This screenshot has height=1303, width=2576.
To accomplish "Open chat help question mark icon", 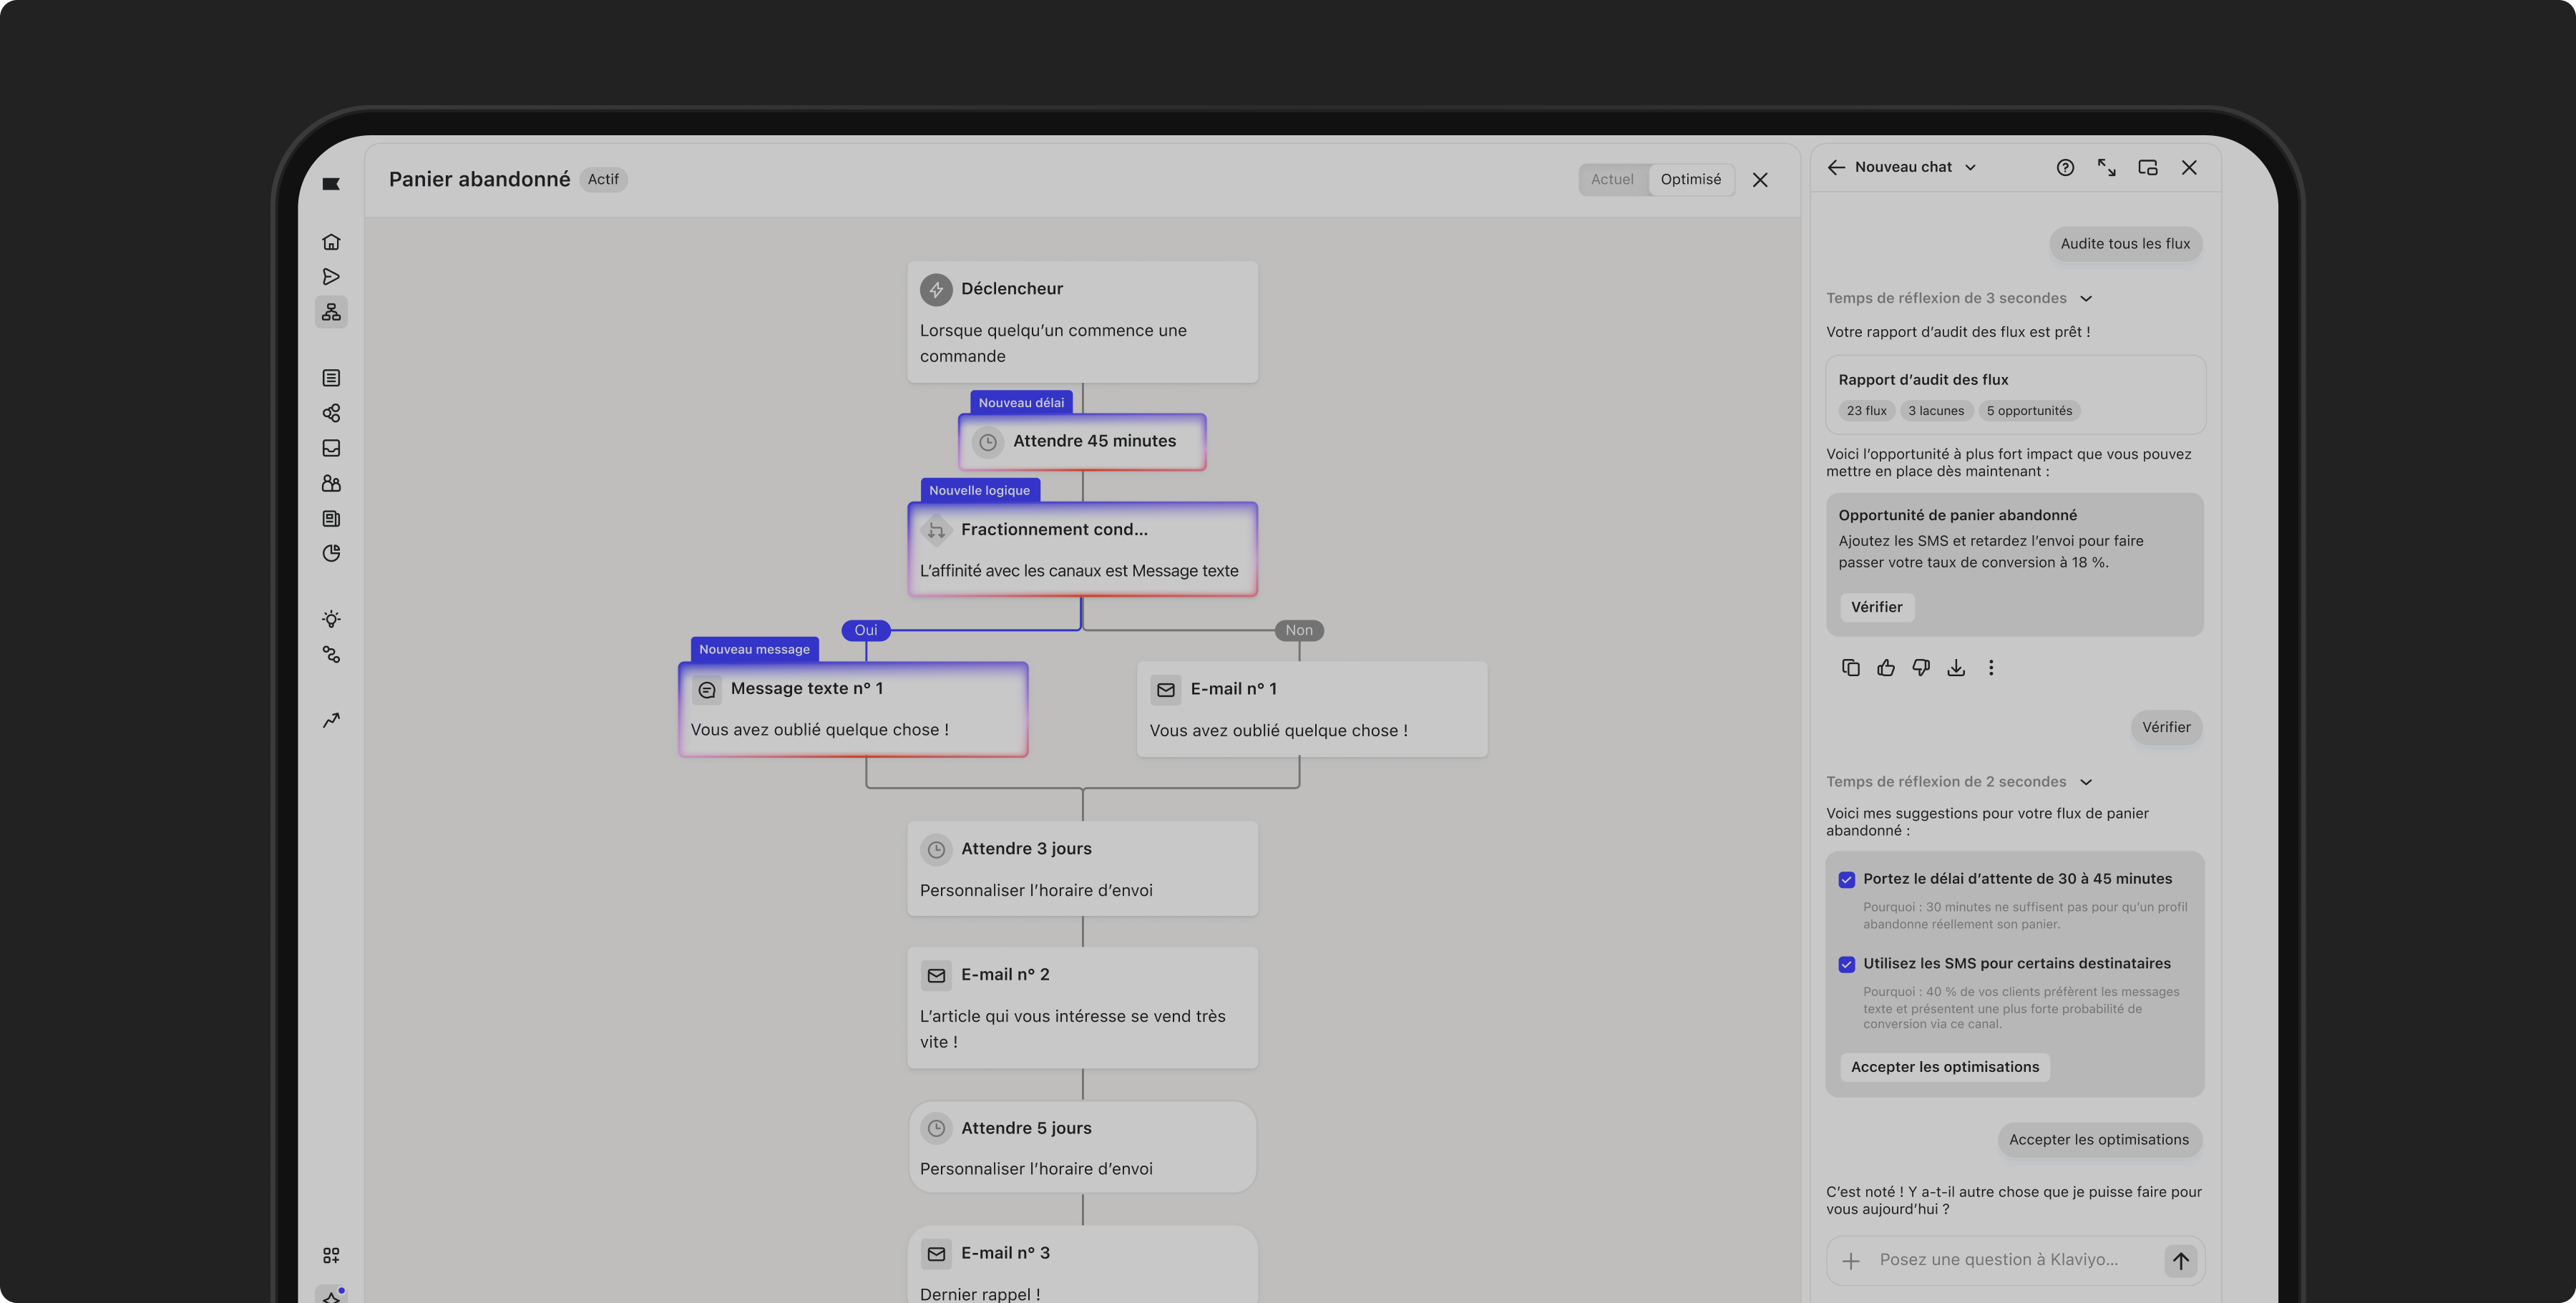I will (2065, 168).
